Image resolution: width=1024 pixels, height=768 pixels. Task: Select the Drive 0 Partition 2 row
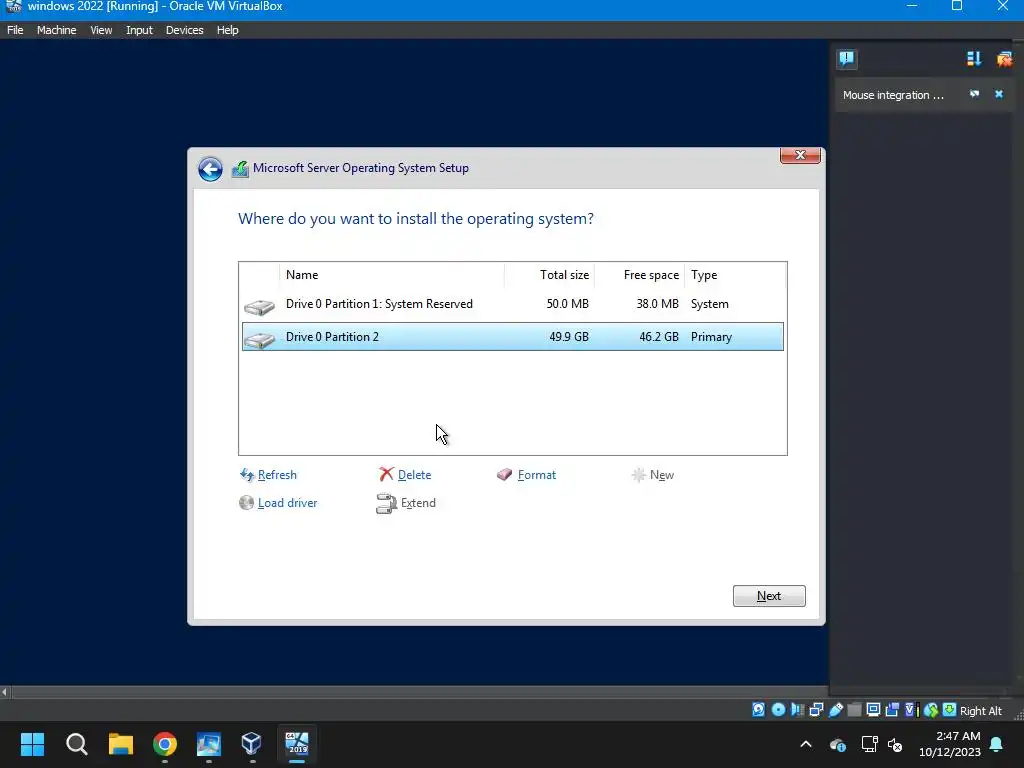pos(513,336)
